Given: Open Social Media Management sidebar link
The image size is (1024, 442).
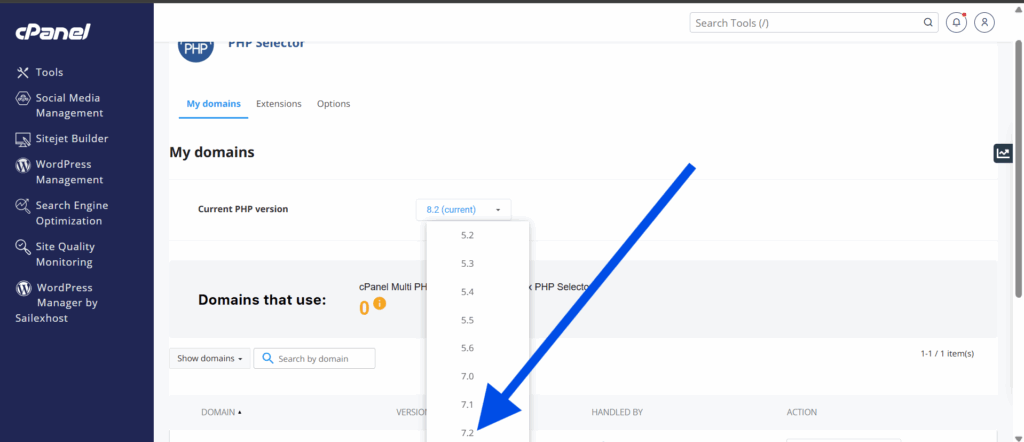Looking at the screenshot, I should (x=69, y=105).
